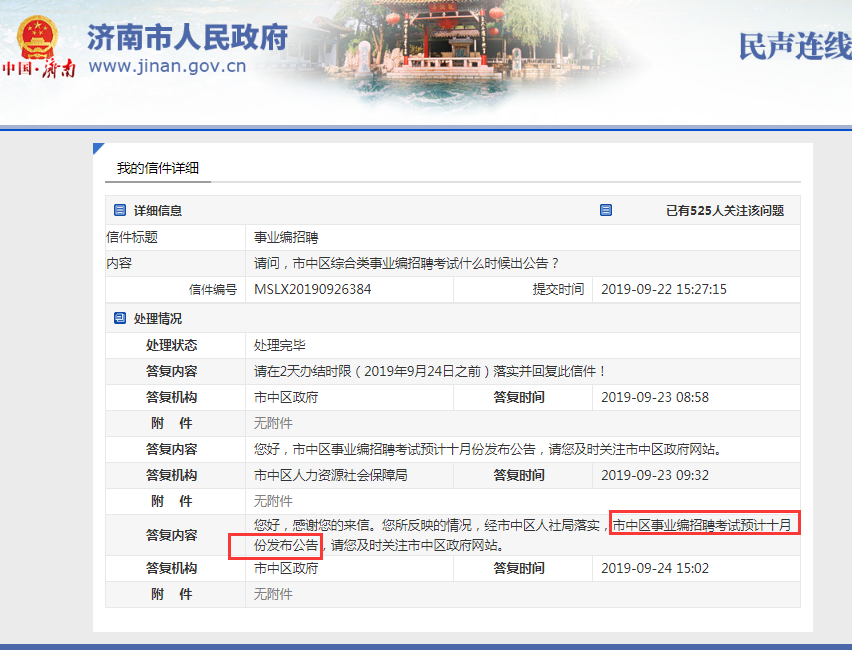Image resolution: width=852 pixels, height=650 pixels.
Task: Click the 处理状态 label
Action: pyautogui.click(x=171, y=346)
